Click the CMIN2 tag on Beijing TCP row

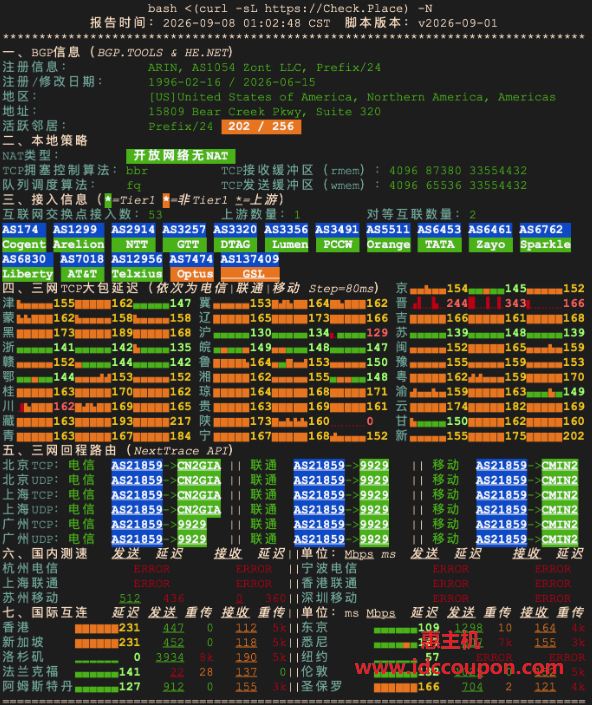(560, 465)
